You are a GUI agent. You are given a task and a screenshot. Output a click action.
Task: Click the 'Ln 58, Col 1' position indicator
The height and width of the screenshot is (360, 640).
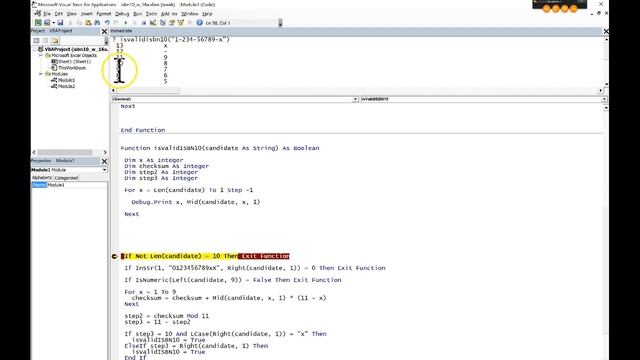(218, 23)
